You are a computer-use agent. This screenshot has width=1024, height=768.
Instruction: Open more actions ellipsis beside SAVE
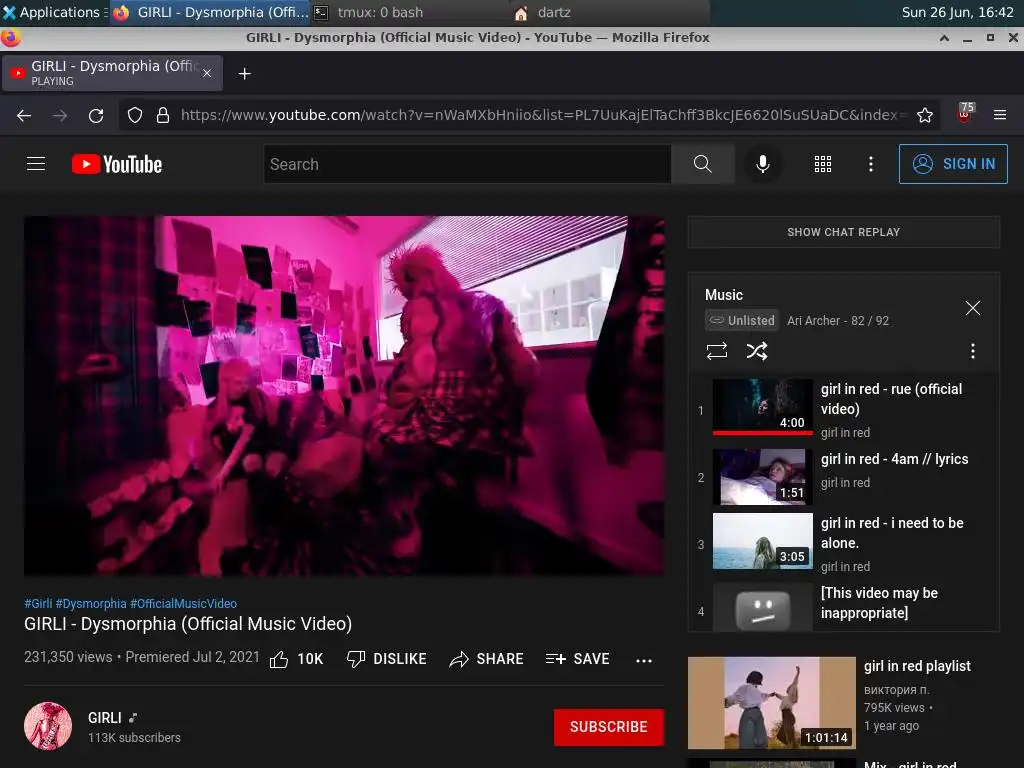tap(644, 660)
